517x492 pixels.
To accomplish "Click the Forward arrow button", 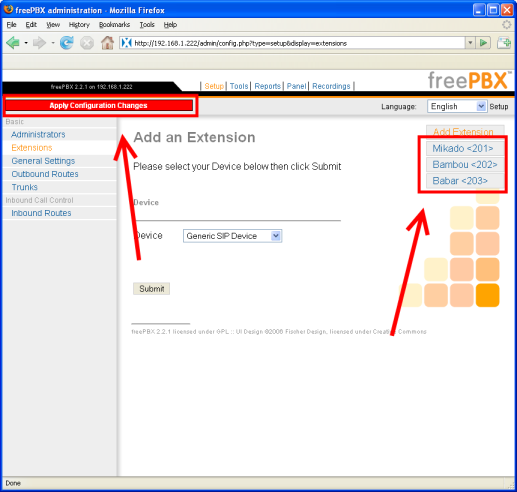I will pos(40,43).
